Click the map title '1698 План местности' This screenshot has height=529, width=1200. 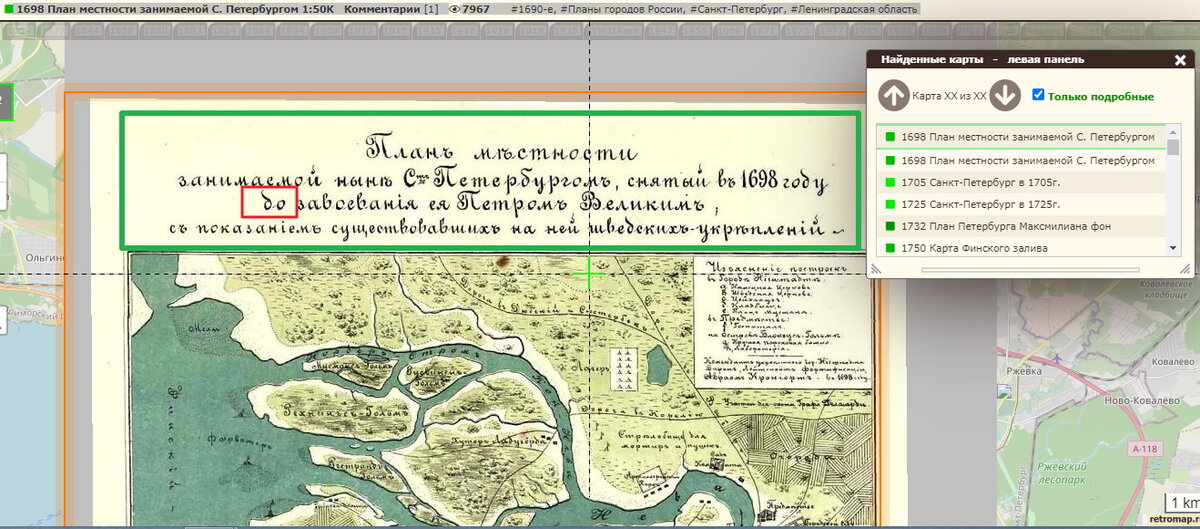pyautogui.click(x=176, y=9)
